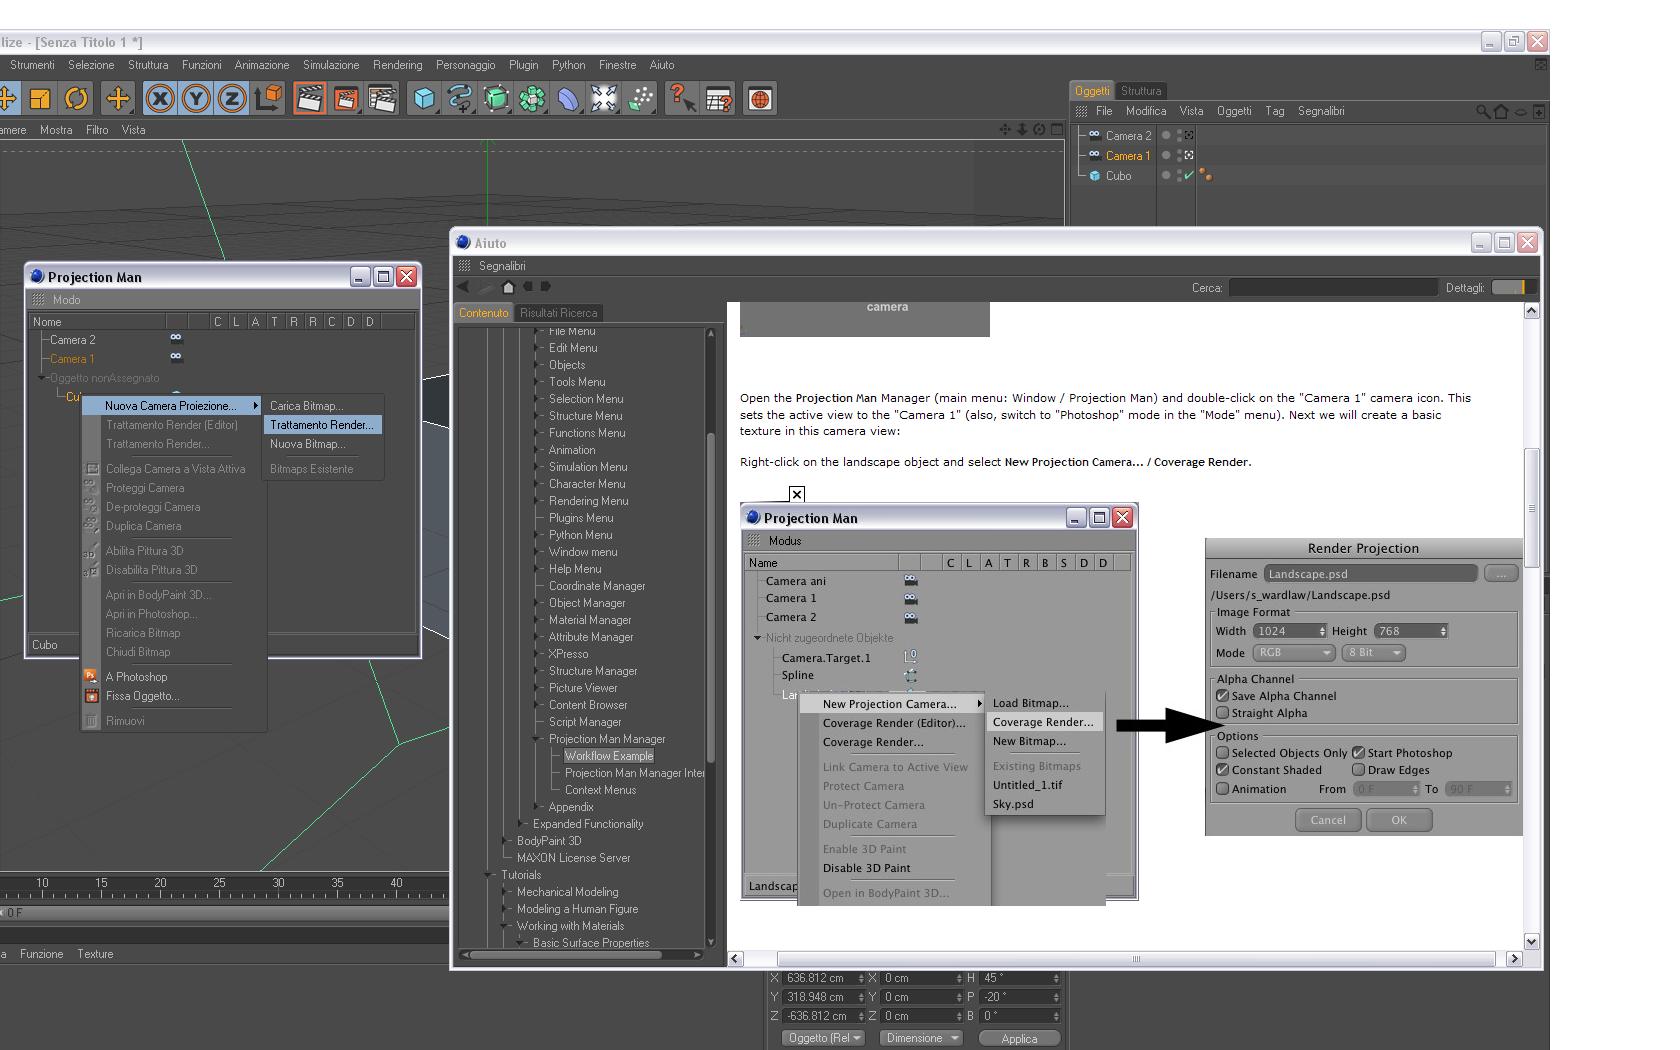Screen dimensions: 1680x1050
Task: Click the help tree vertical scrollbar
Action: (711, 600)
